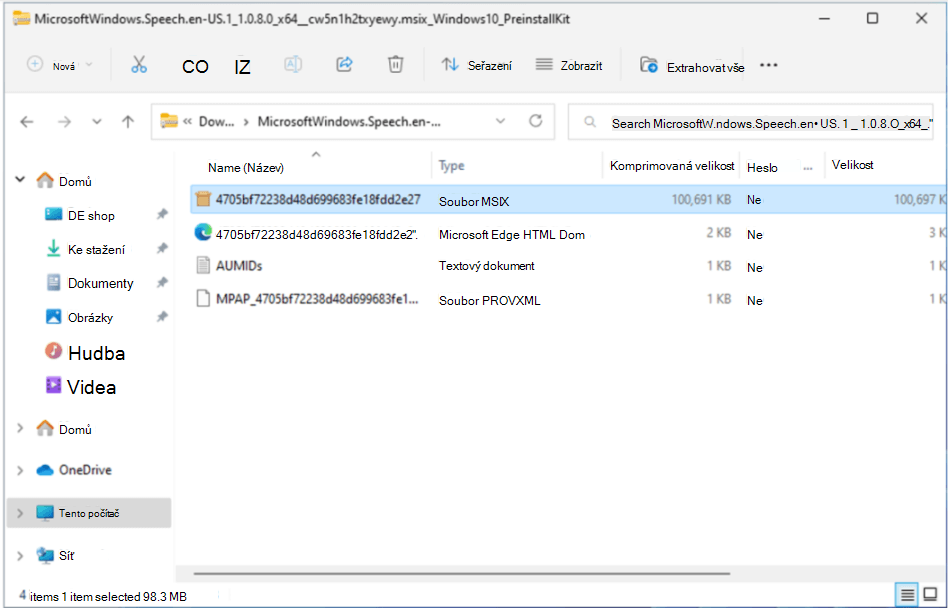Click the AUMIDs text file icon

pyautogui.click(x=203, y=265)
